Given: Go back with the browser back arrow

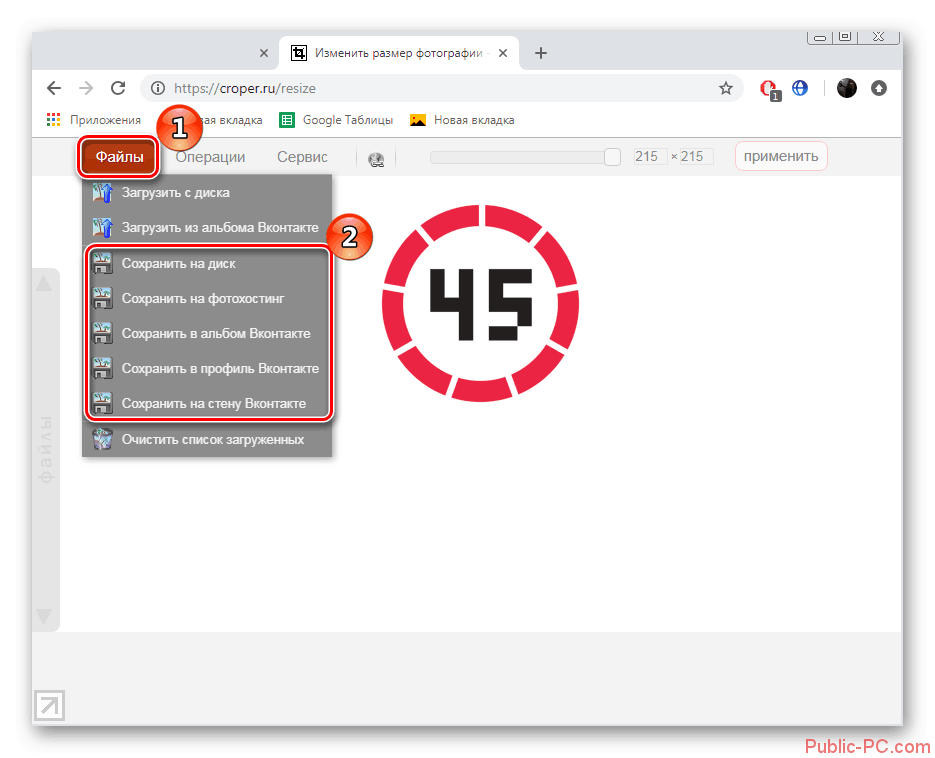Looking at the screenshot, I should coord(54,88).
